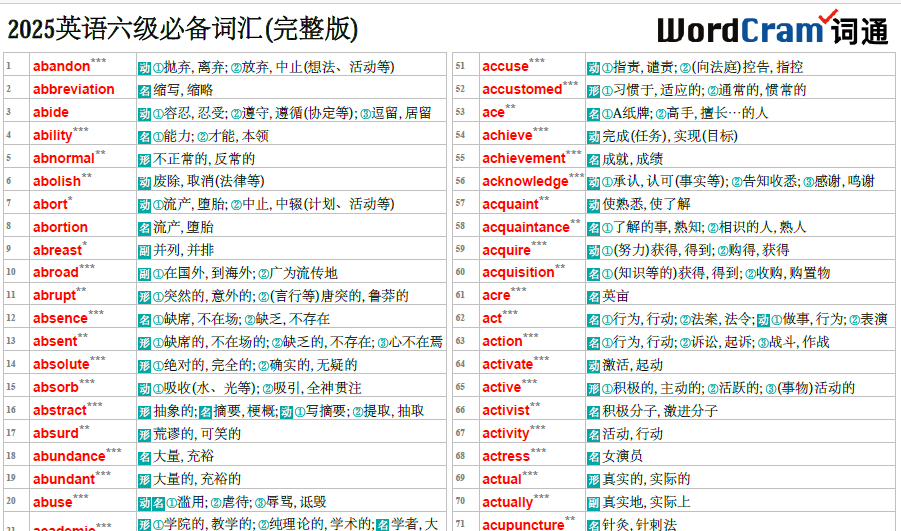Click the title 2025英语六级必备词汇(完整版)
The image size is (901, 531).
(182, 29)
